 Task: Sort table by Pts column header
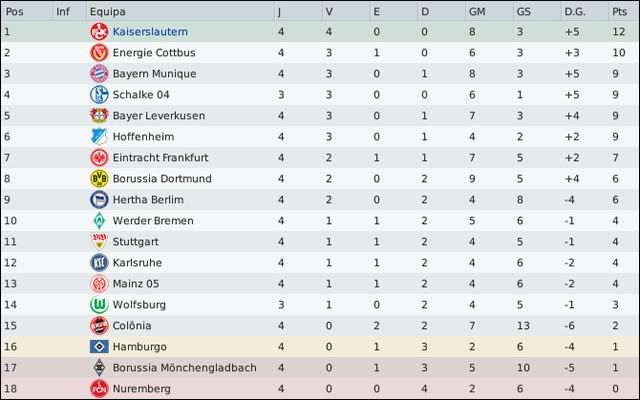click(619, 11)
